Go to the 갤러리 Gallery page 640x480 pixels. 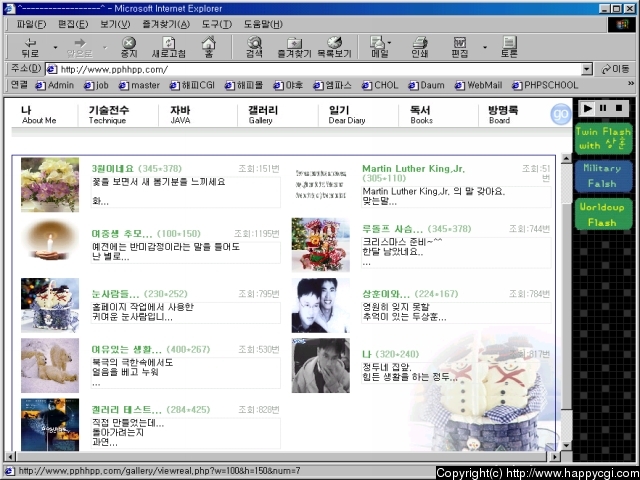pyautogui.click(x=263, y=115)
